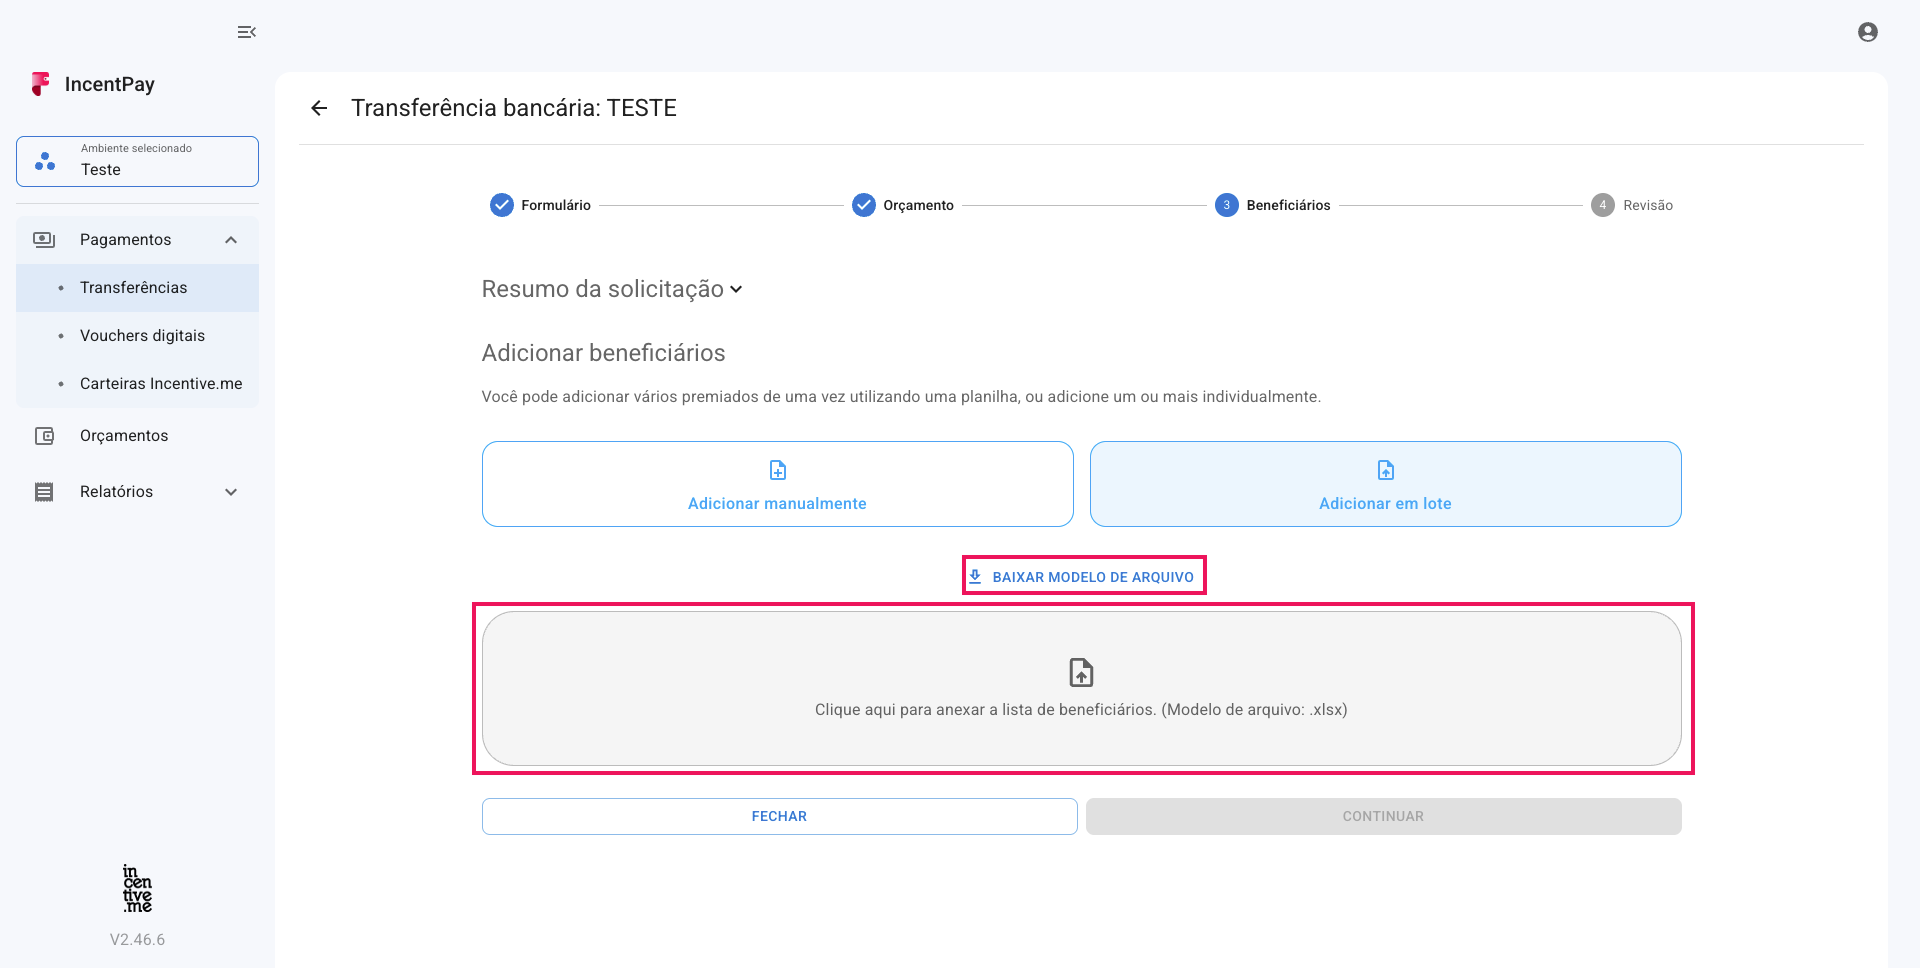Screen dimensions: 1920x968
Task: Expand the Relatórios menu chevron
Action: coord(231,492)
